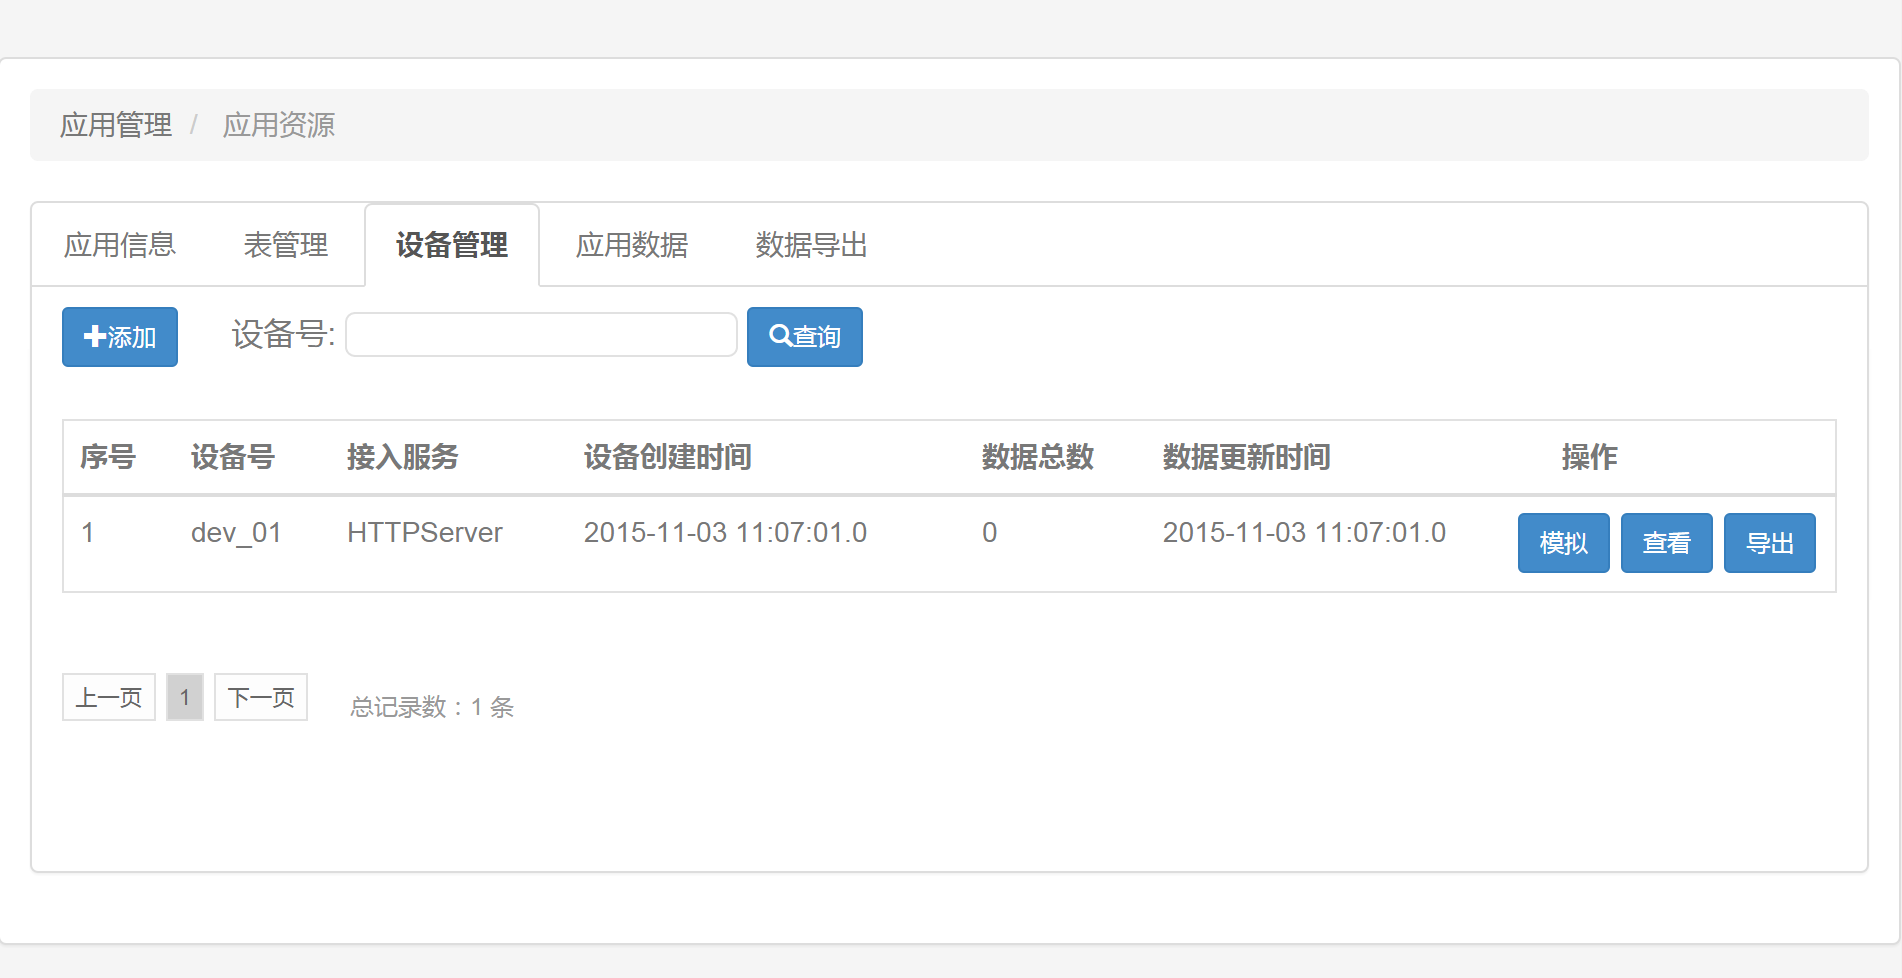Viewport: 1902px width, 978px height.
Task: Open the 数据导出 tab
Action: point(811,245)
